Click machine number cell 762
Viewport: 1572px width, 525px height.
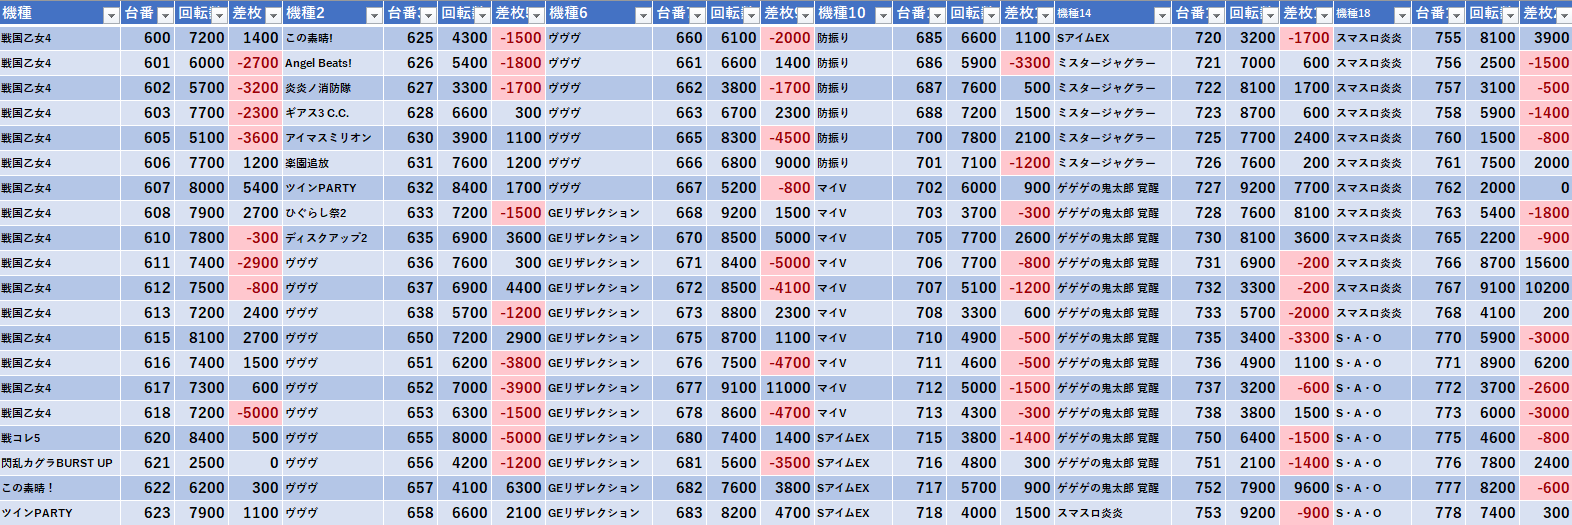pos(1438,188)
